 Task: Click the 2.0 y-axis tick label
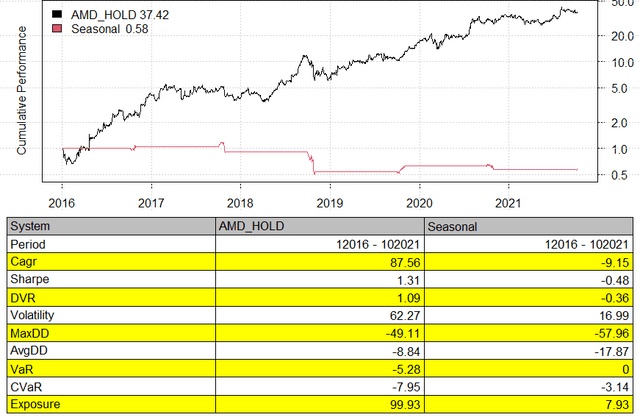[619, 123]
